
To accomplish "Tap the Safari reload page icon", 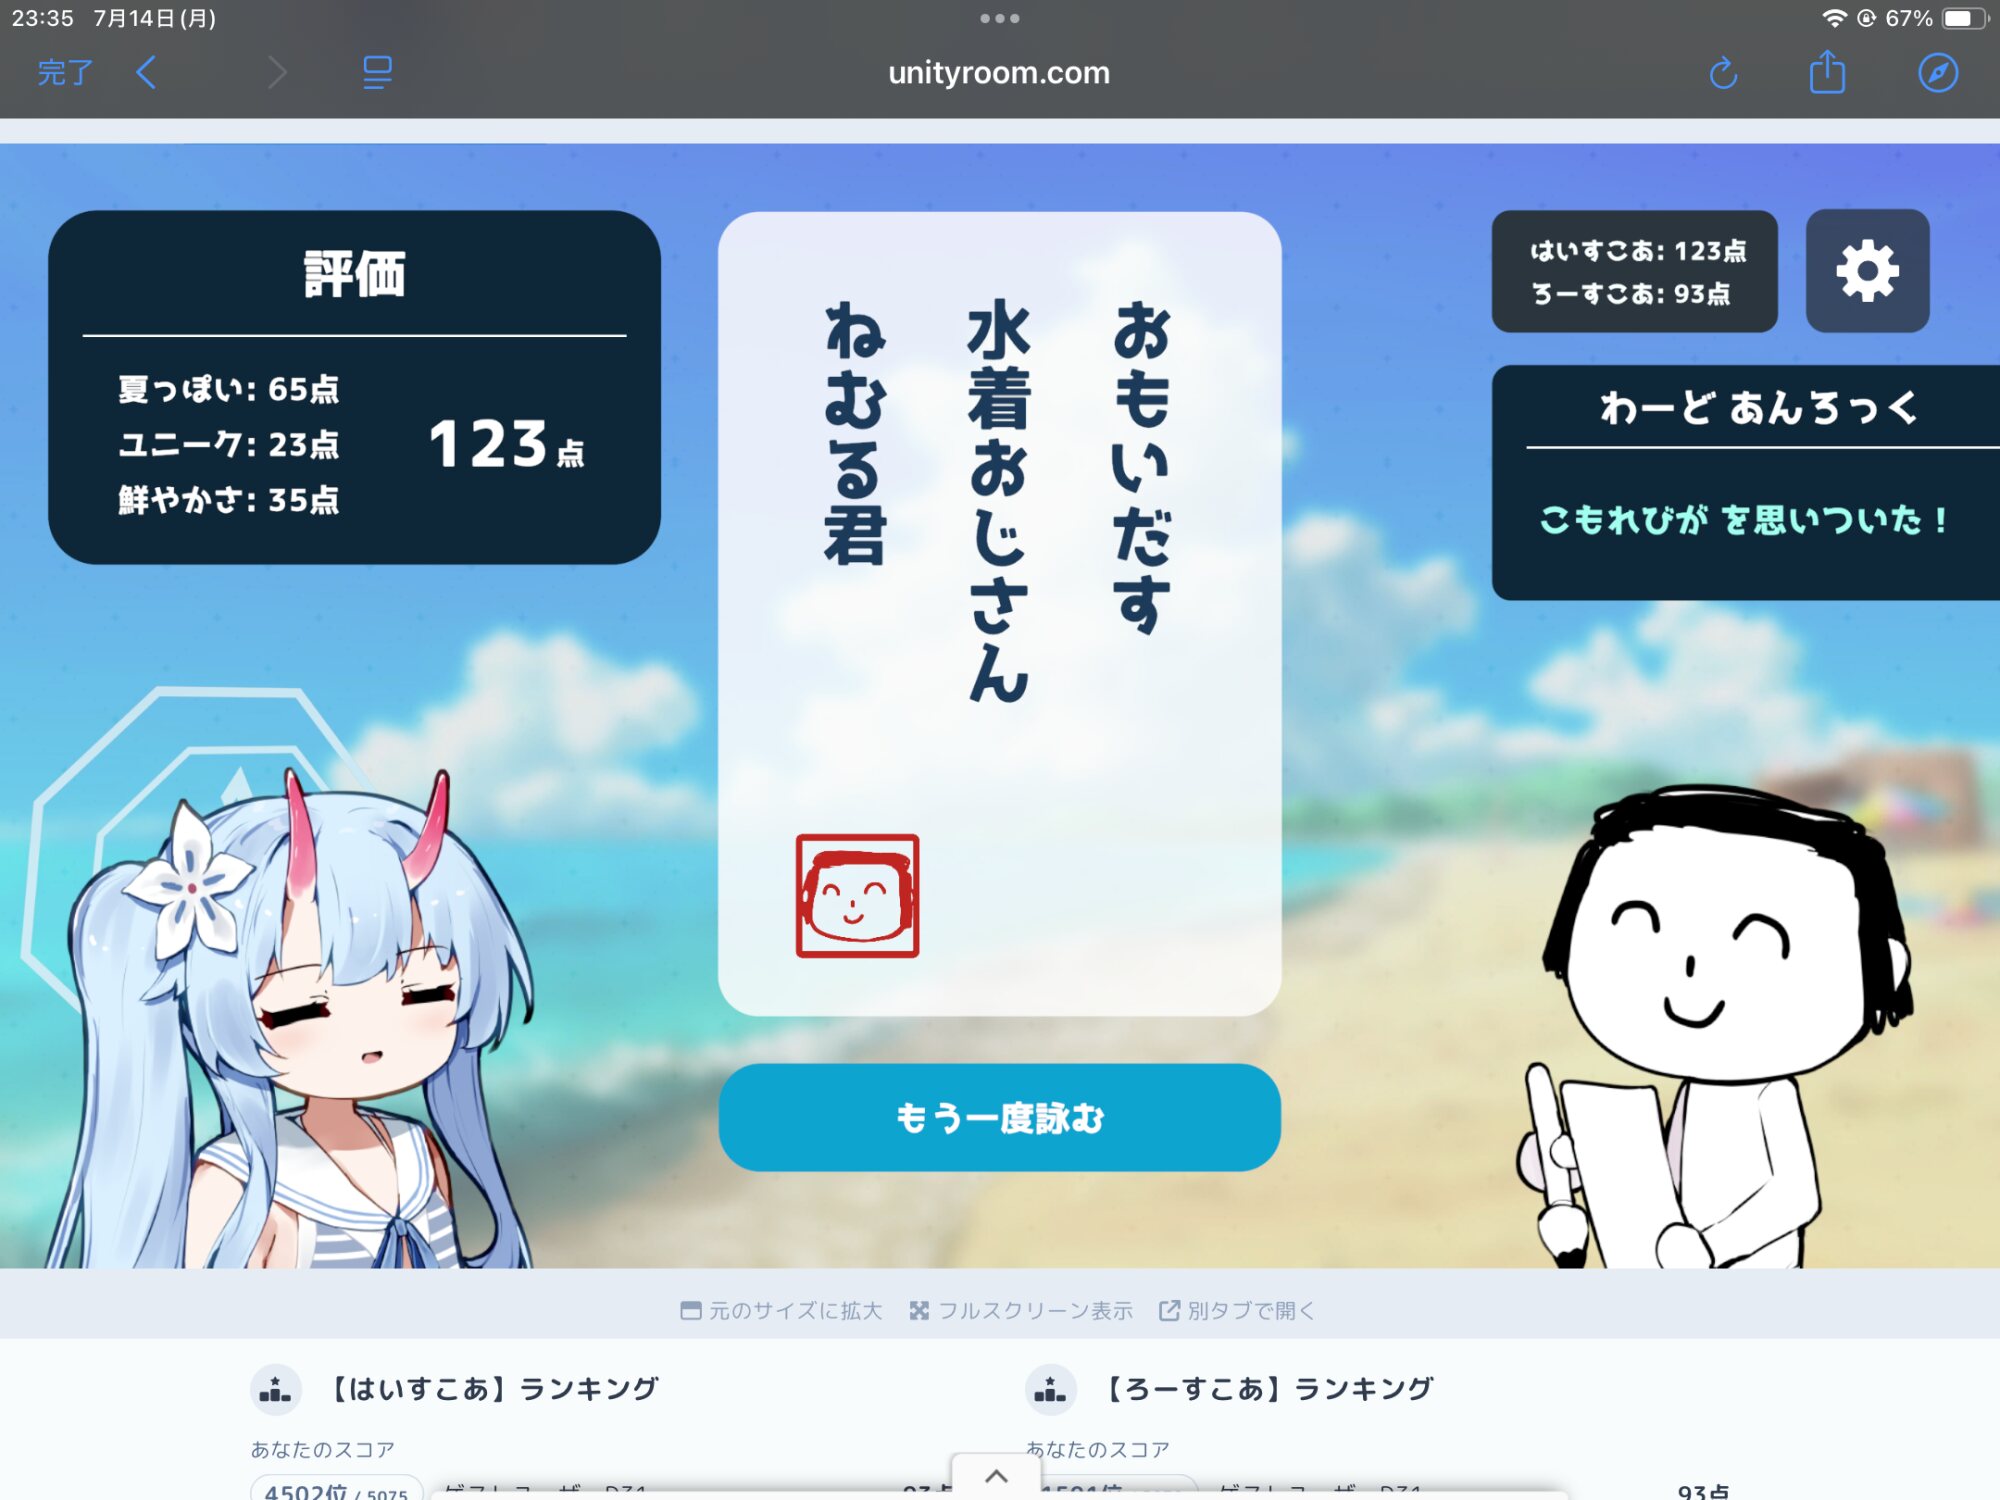I will click(x=1723, y=73).
